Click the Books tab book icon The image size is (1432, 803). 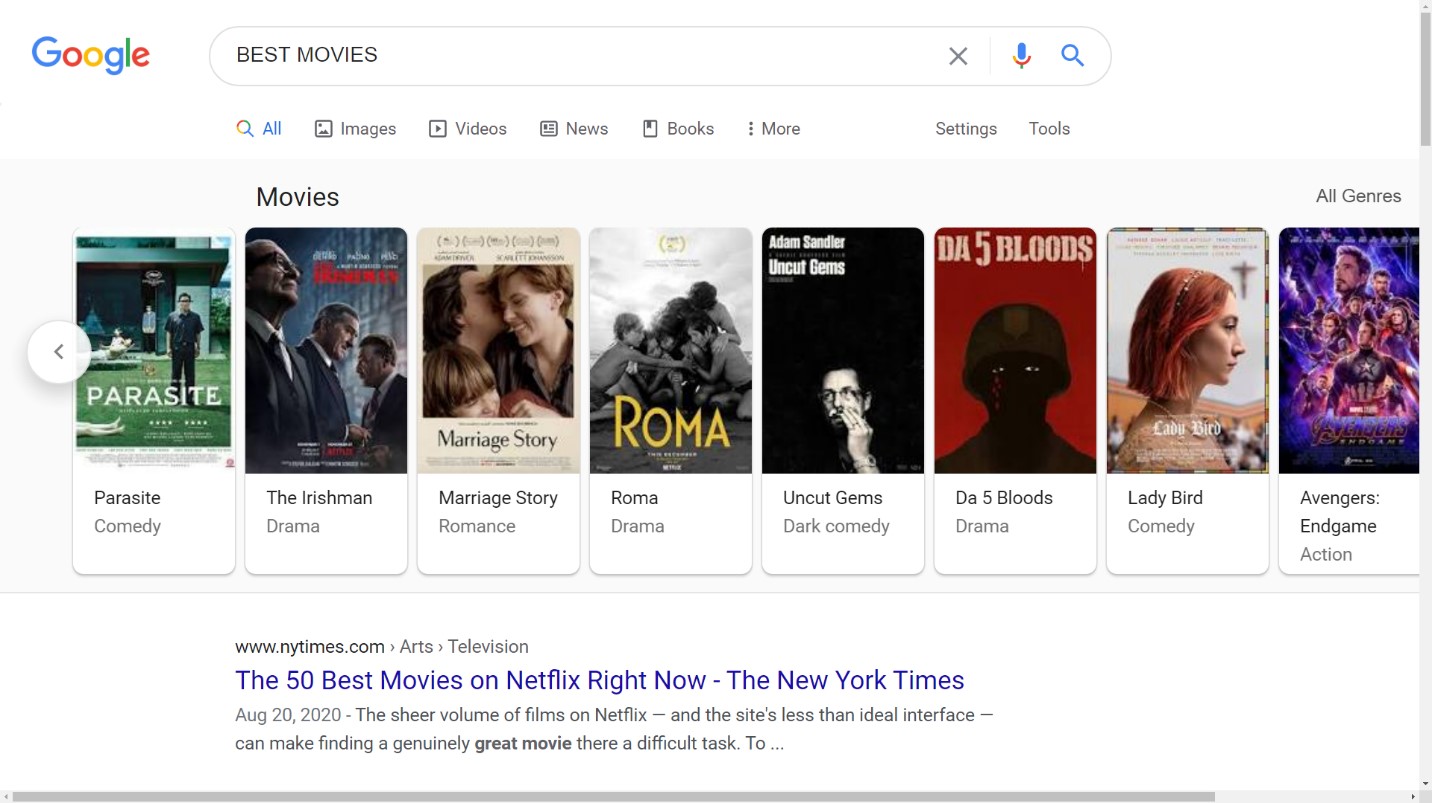coord(650,129)
